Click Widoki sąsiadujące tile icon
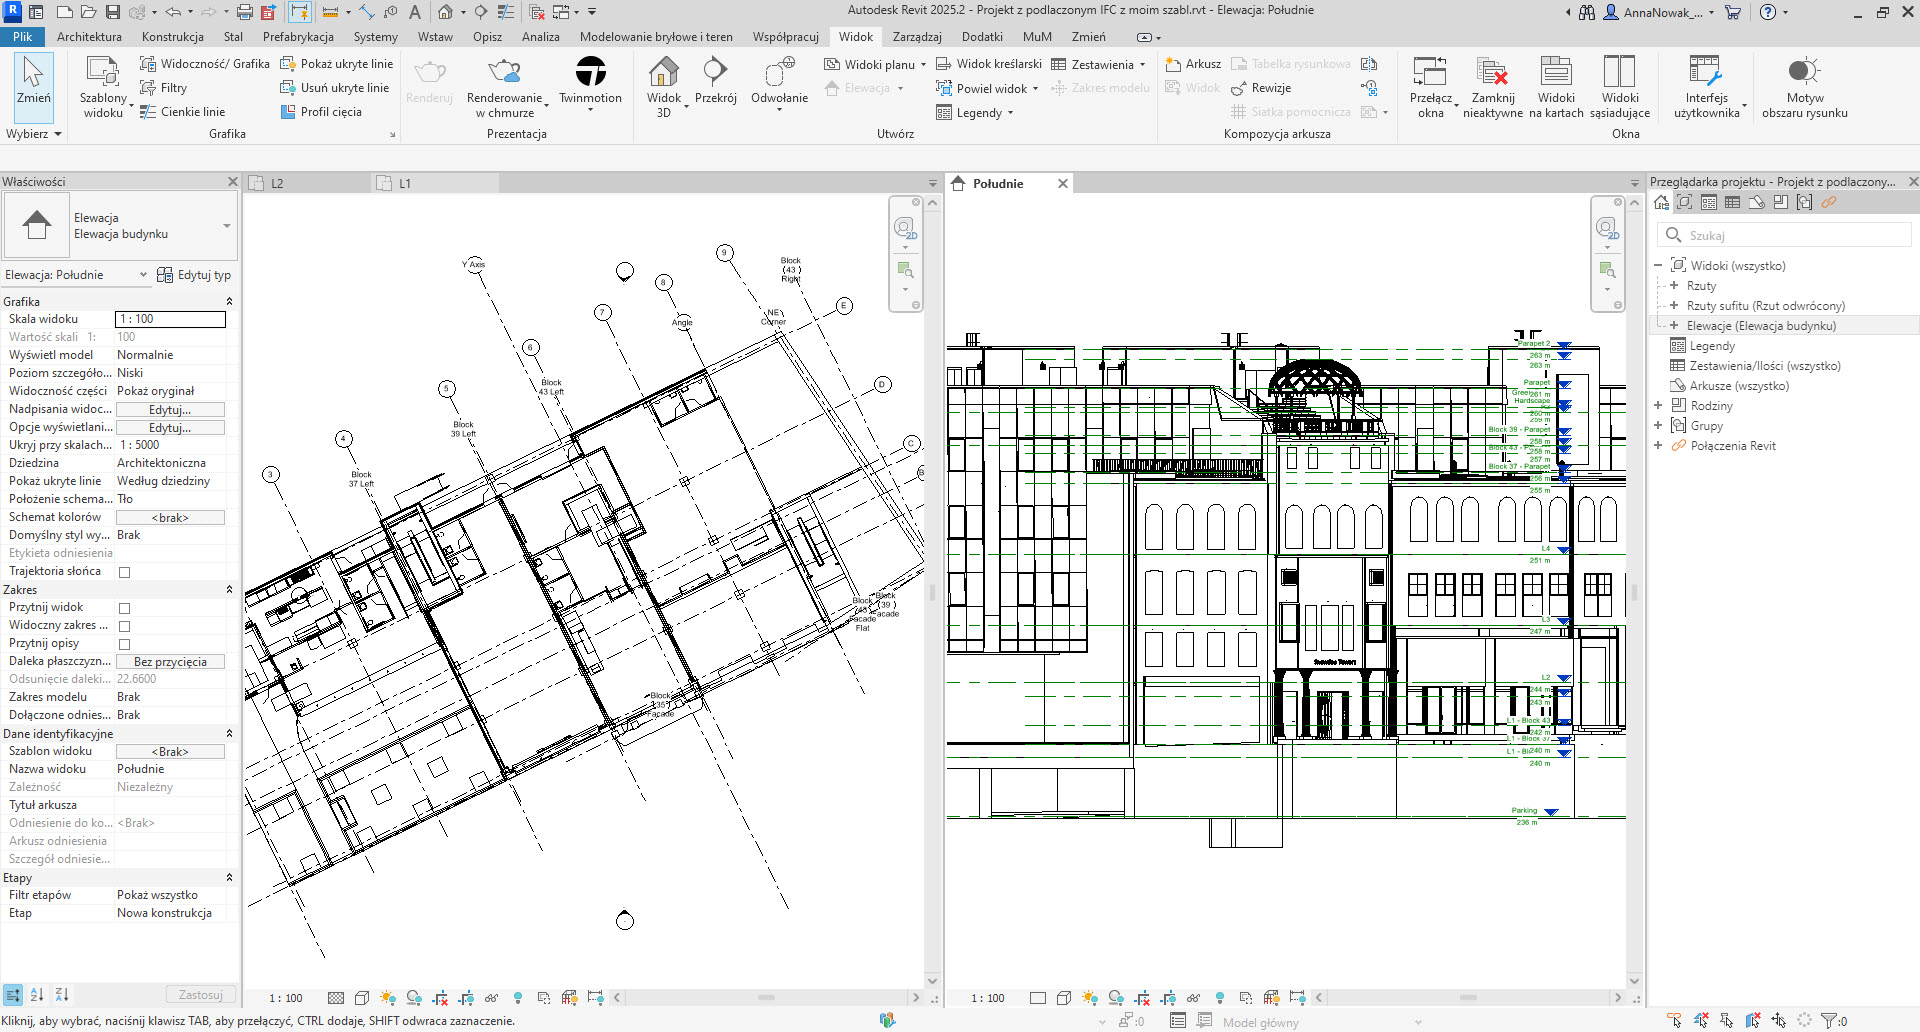Viewport: 1920px width, 1032px height. pos(1619,72)
